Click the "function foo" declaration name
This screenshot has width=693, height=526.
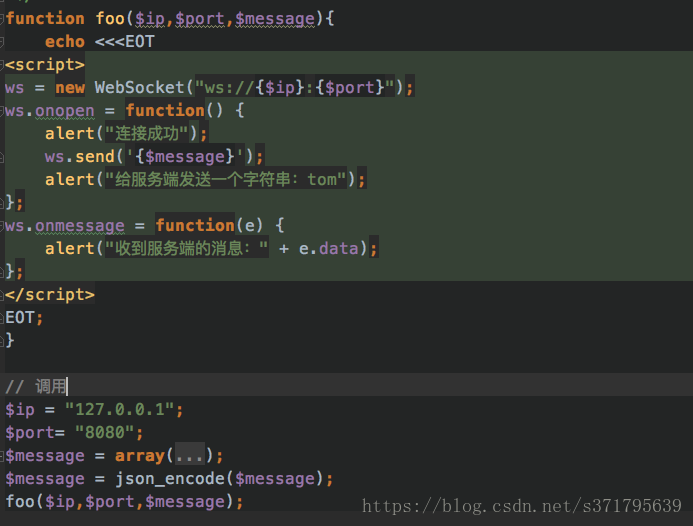(110, 19)
